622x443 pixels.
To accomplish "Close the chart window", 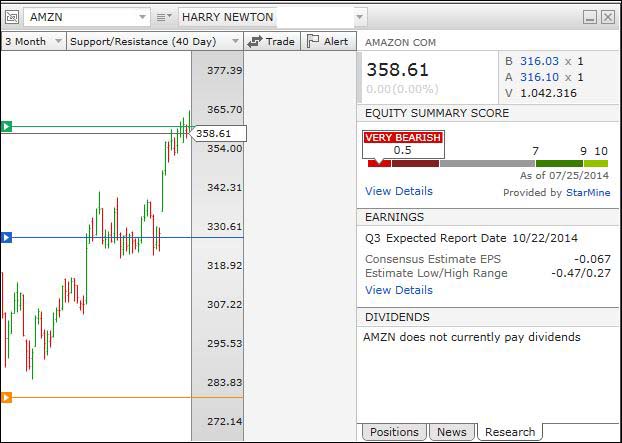I will (608, 17).
